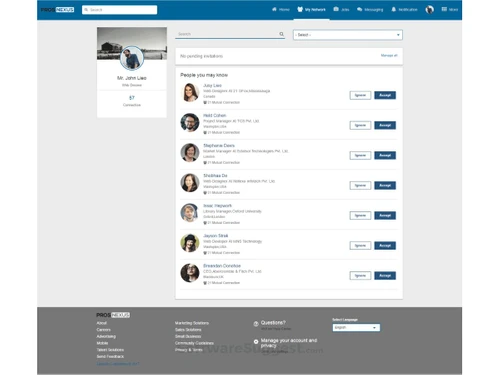Viewport: 500px width, 375px height.
Task: Select the My Network tab
Action: 311,9
